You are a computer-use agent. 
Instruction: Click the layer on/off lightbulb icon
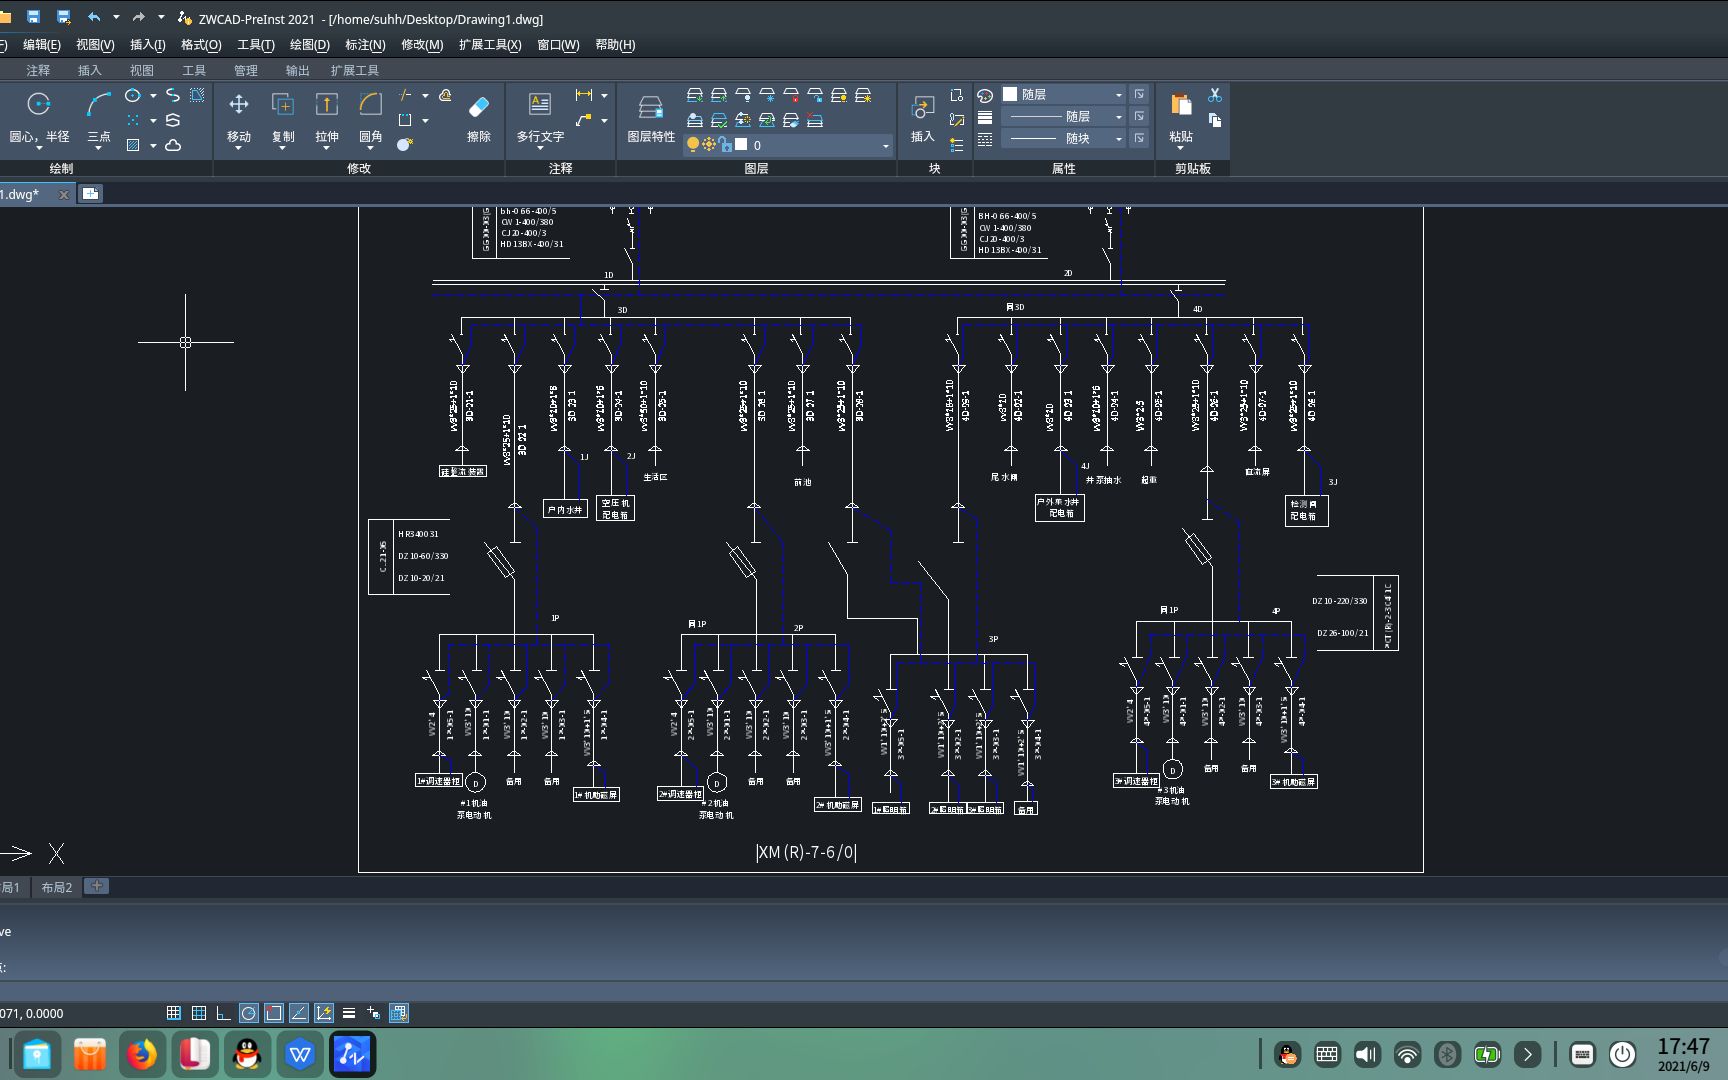click(x=692, y=145)
